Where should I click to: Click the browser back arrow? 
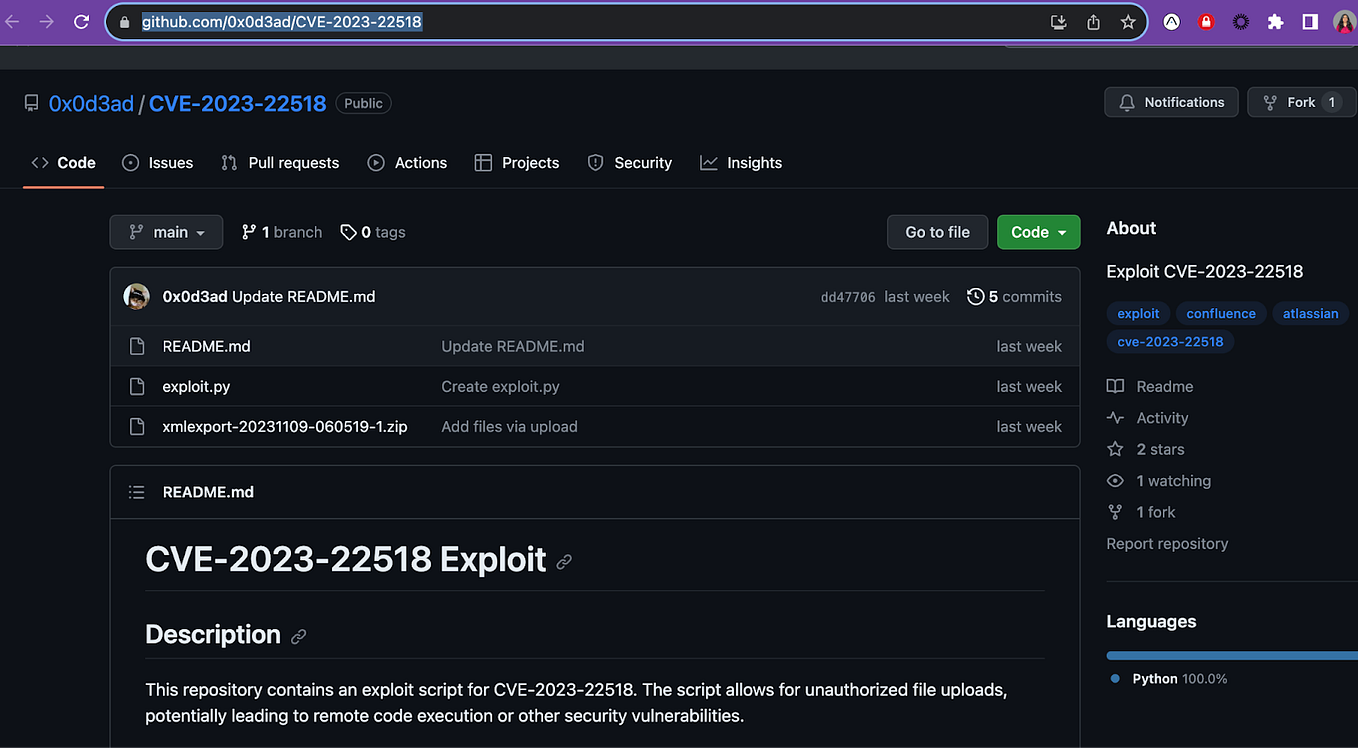pyautogui.click(x=13, y=21)
